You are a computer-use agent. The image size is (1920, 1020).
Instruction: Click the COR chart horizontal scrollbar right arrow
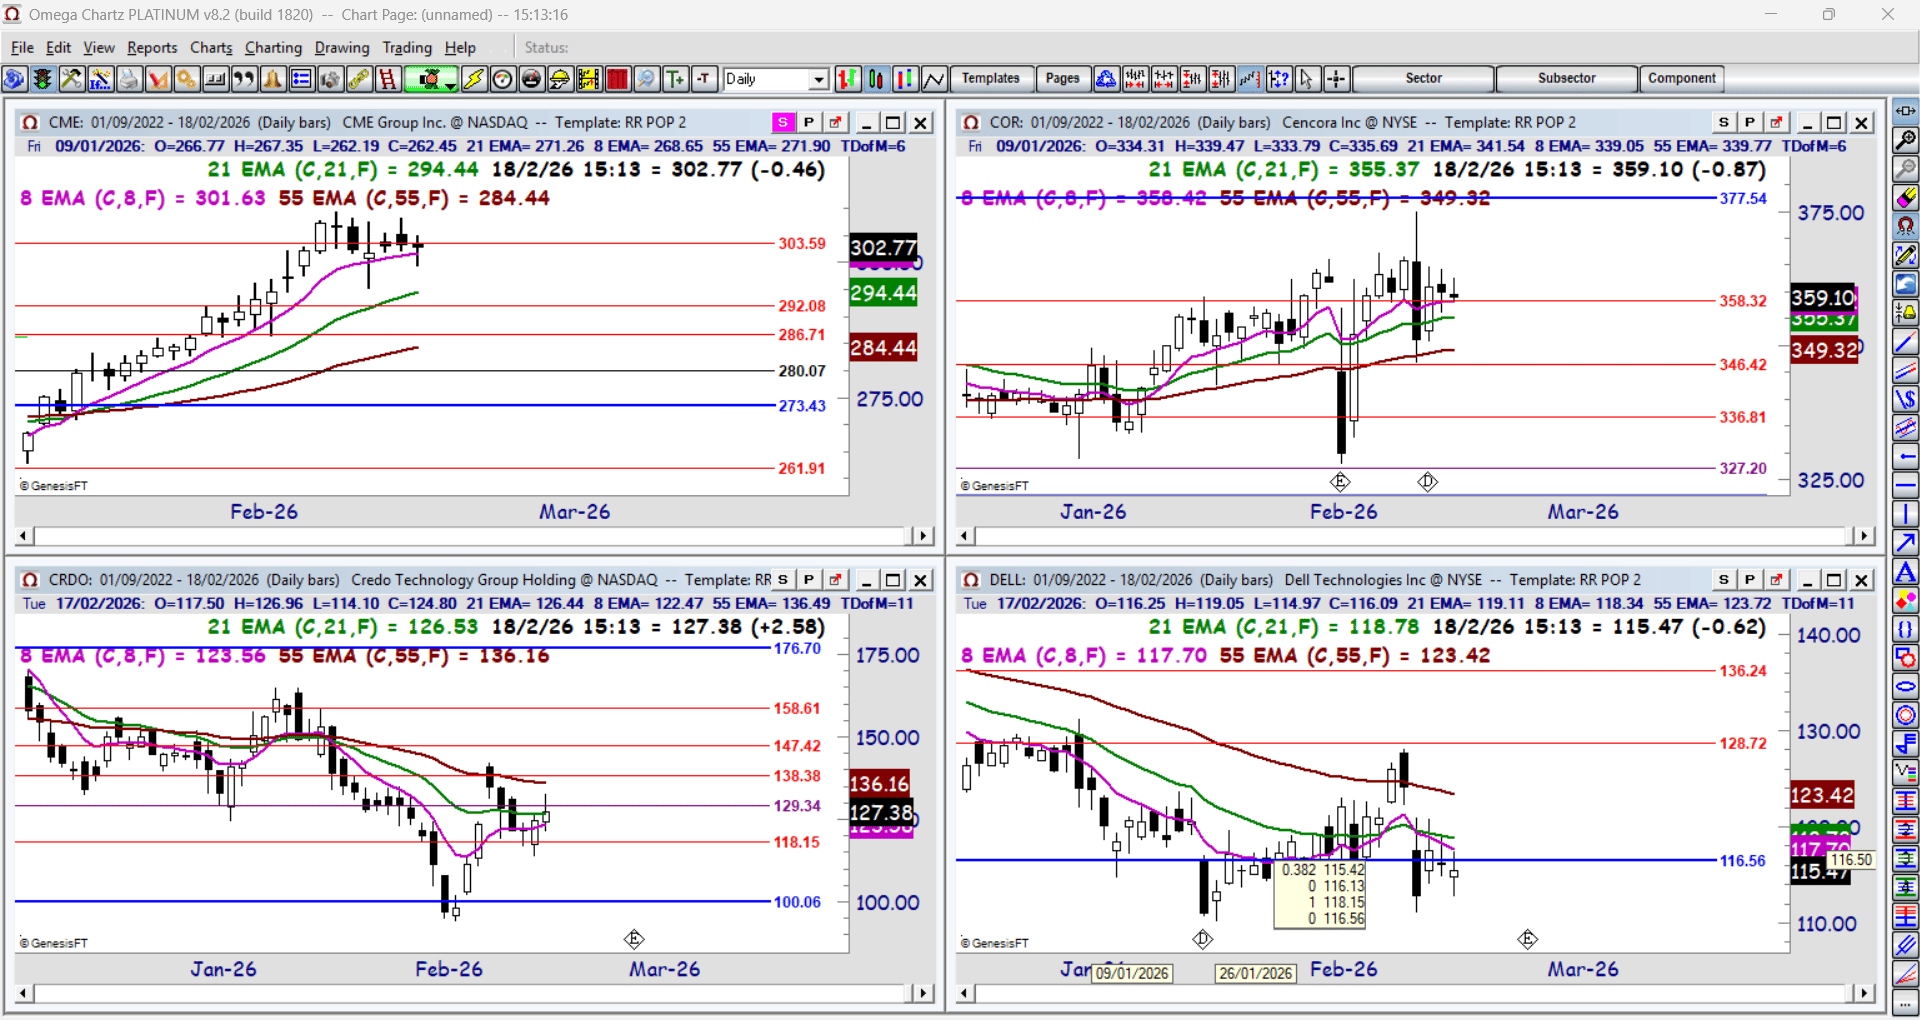[x=1863, y=536]
